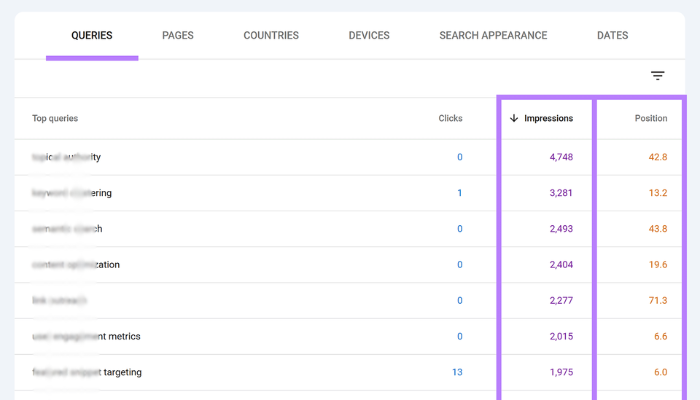Click the 0 clicks in the 4,748 row
700x400 pixels.
[x=460, y=157]
